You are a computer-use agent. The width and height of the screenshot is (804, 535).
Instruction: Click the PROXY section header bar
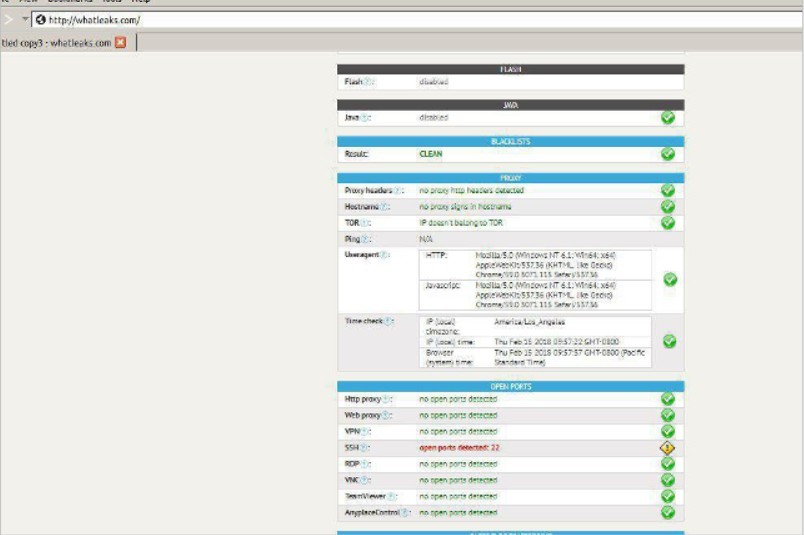tap(510, 177)
